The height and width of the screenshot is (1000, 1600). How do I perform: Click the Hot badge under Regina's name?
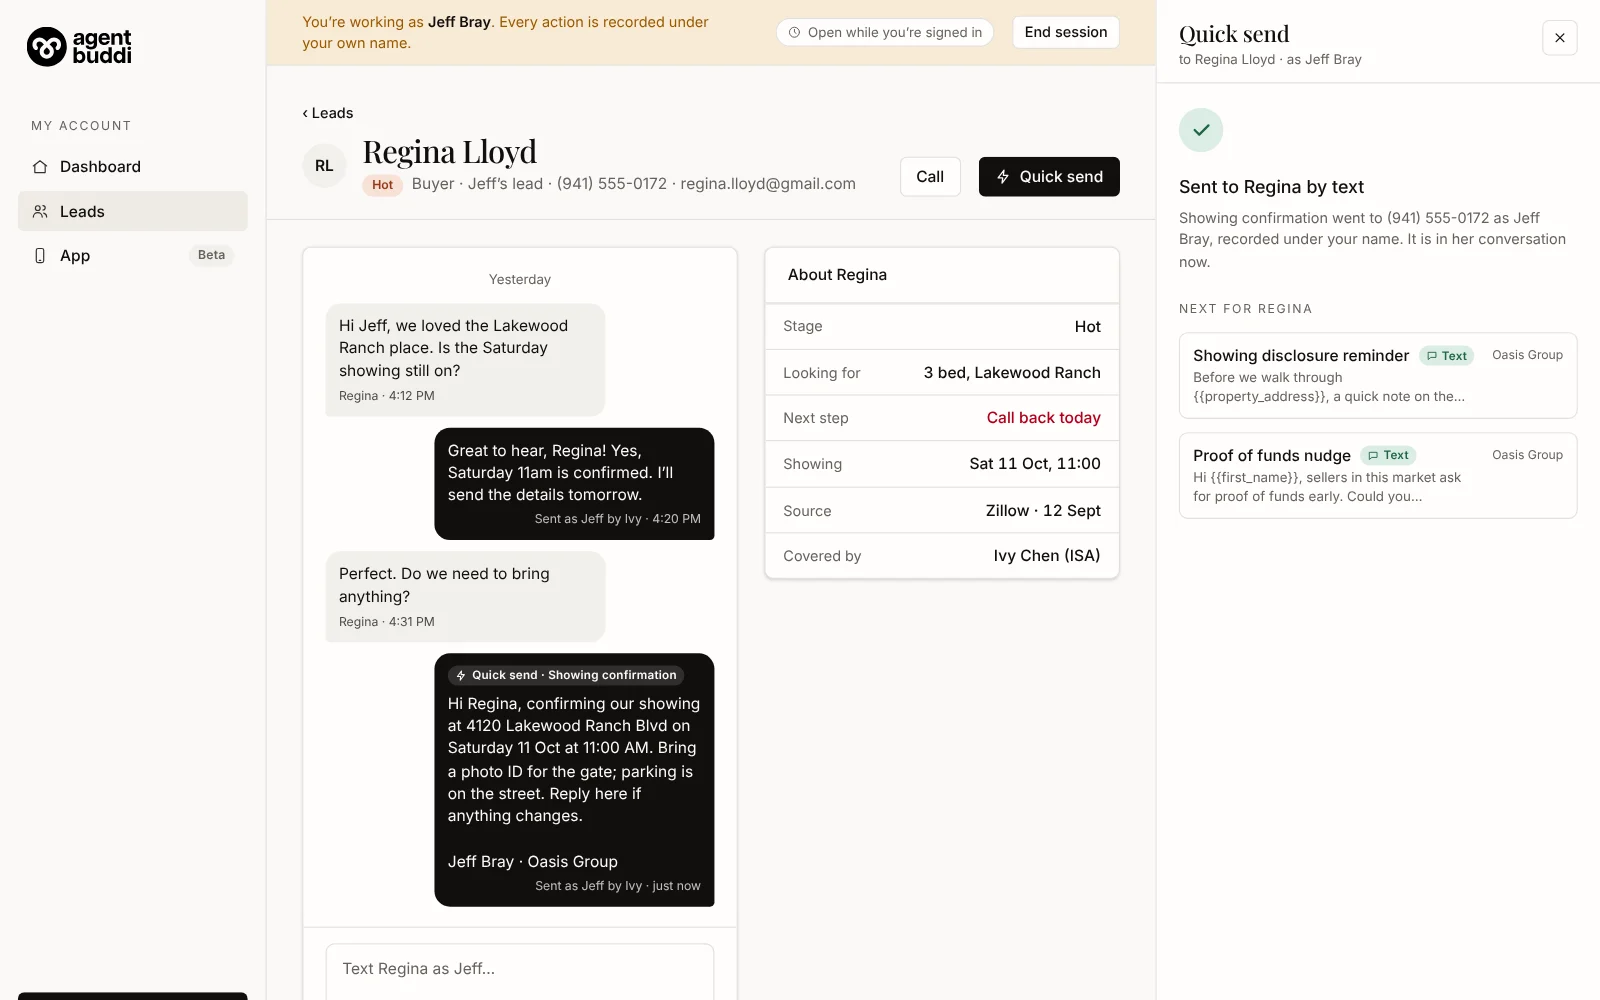(382, 185)
